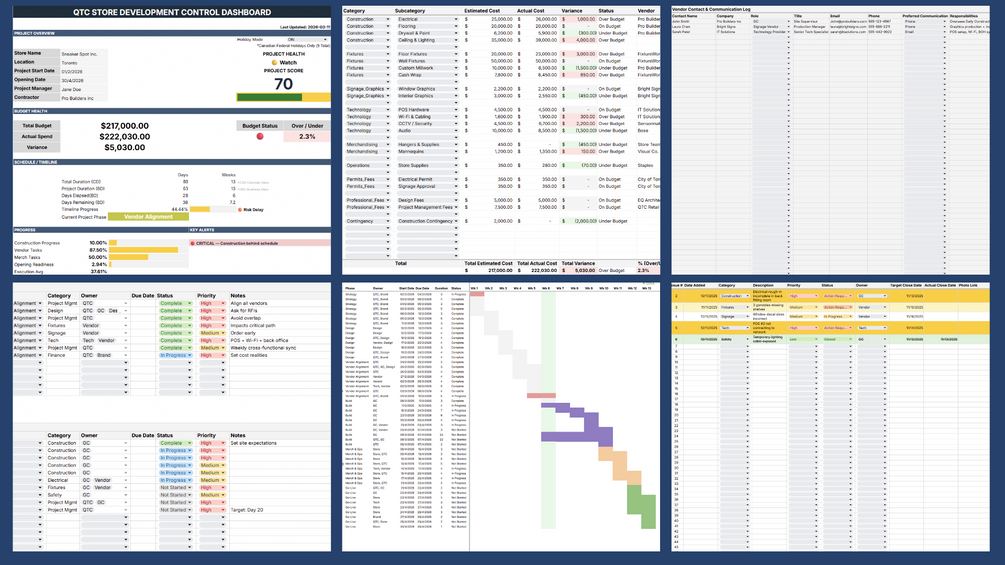
Task: Open the Subcategory dropdown showing Cash Wrap
Action: coord(428,75)
